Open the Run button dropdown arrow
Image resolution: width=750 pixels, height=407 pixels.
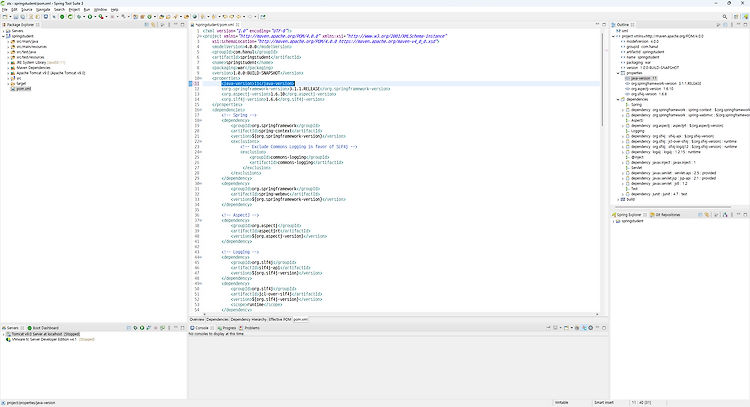coord(94,17)
